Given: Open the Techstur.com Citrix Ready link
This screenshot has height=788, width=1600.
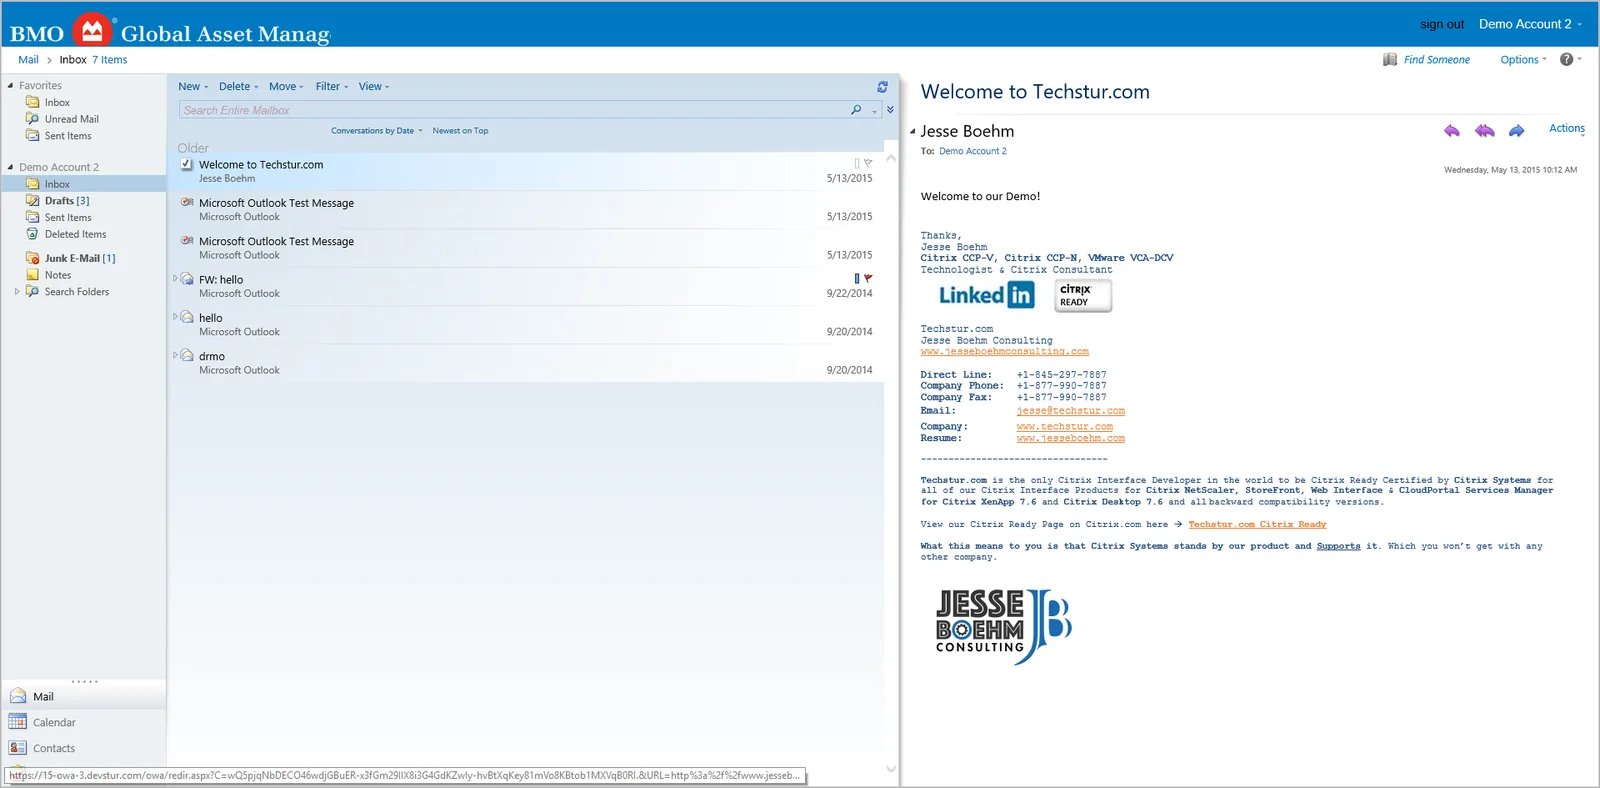Looking at the screenshot, I should point(1257,524).
